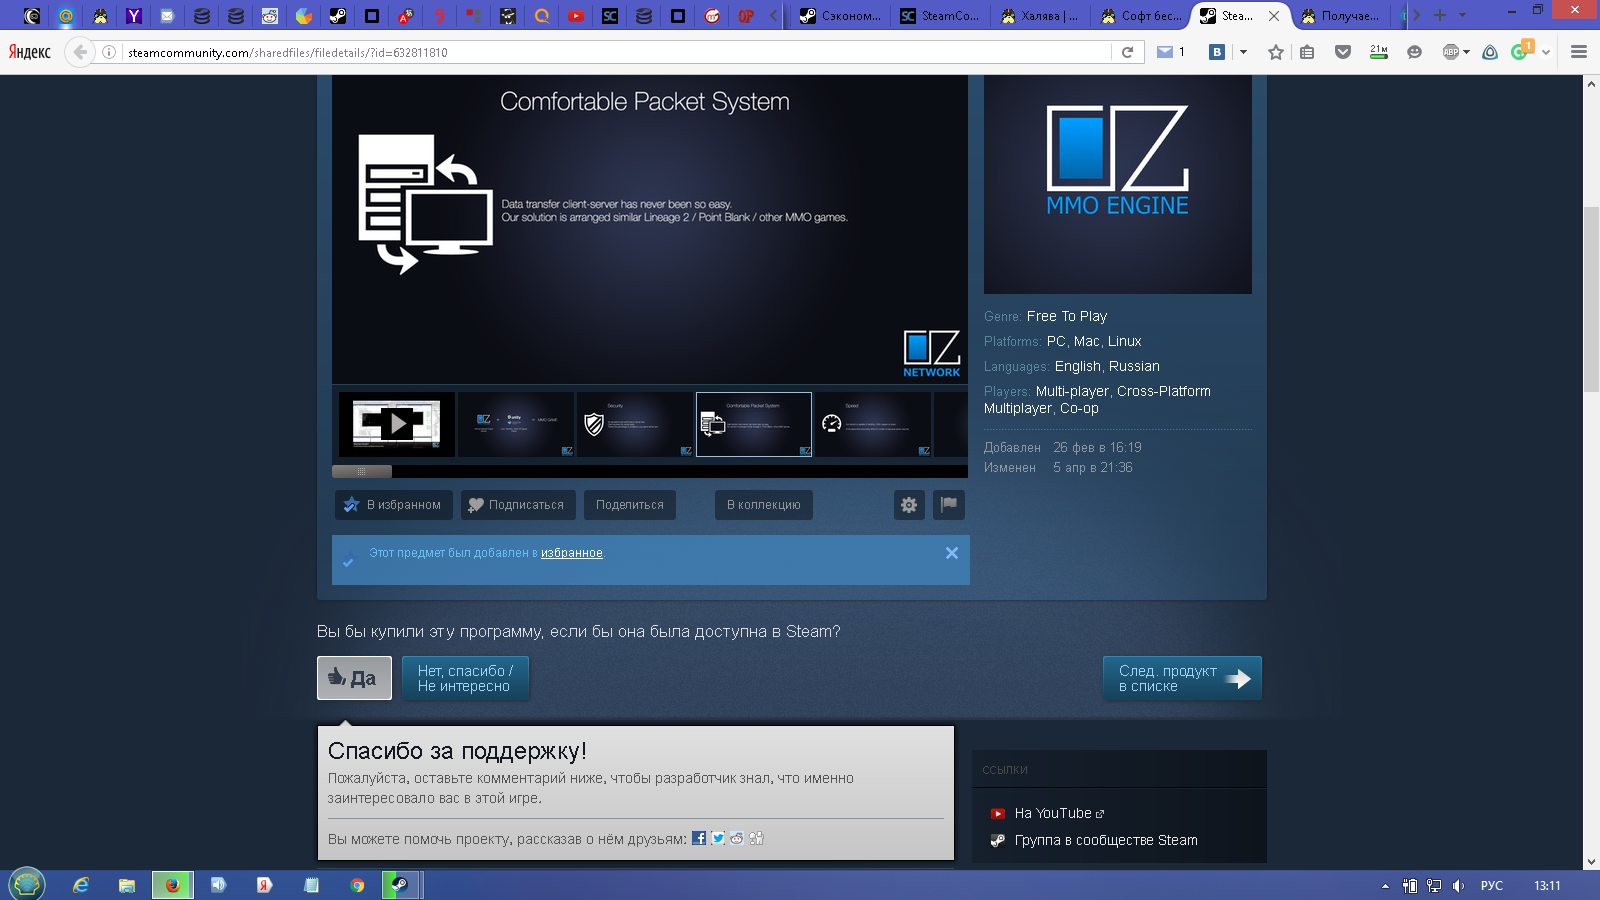Expand the Adblock Plus dropdown arrow

(x=1466, y=52)
